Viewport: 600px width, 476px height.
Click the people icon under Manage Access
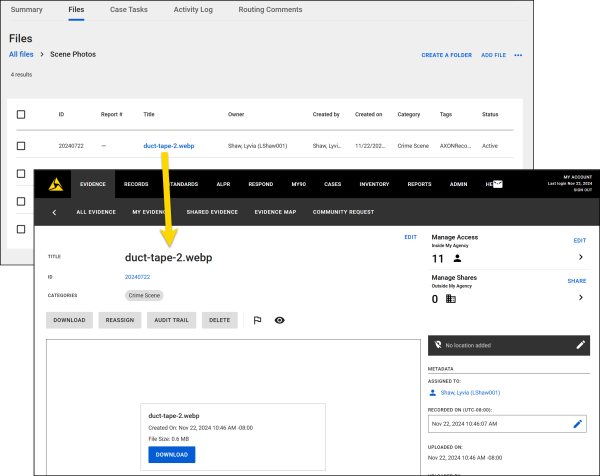[x=457, y=257]
